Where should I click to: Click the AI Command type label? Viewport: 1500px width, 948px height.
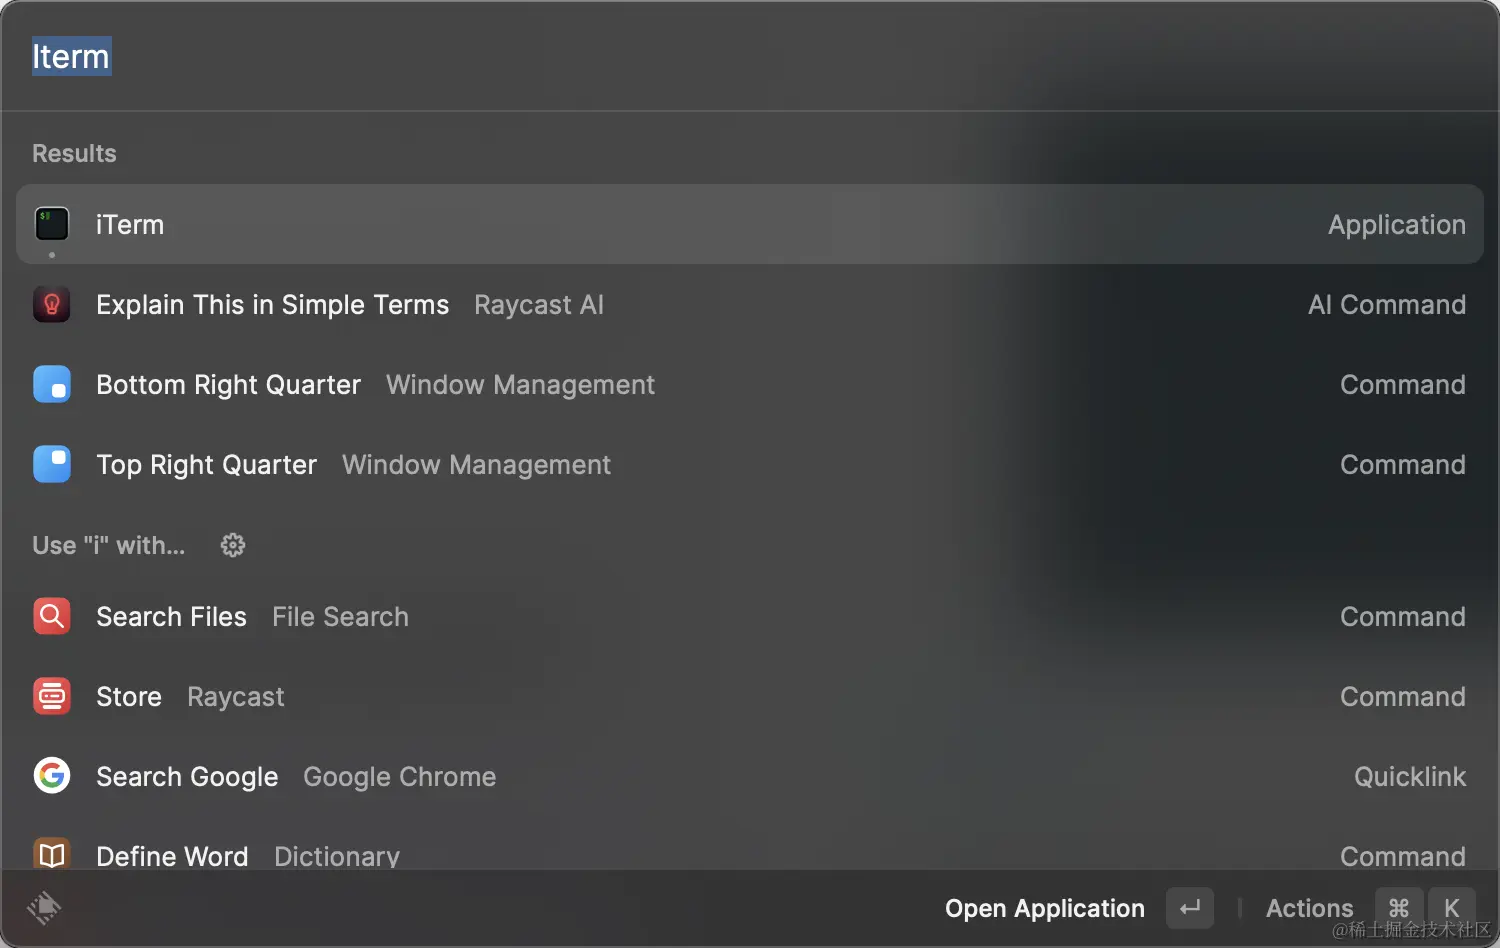1387,305
